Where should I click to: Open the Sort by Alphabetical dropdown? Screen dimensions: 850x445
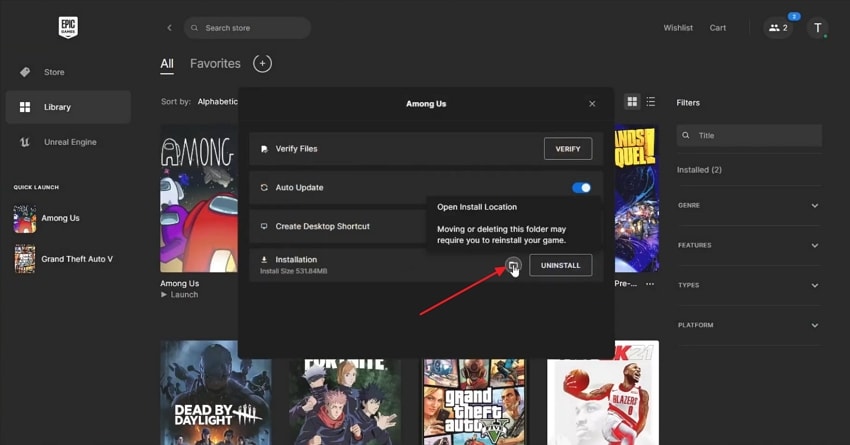point(217,101)
